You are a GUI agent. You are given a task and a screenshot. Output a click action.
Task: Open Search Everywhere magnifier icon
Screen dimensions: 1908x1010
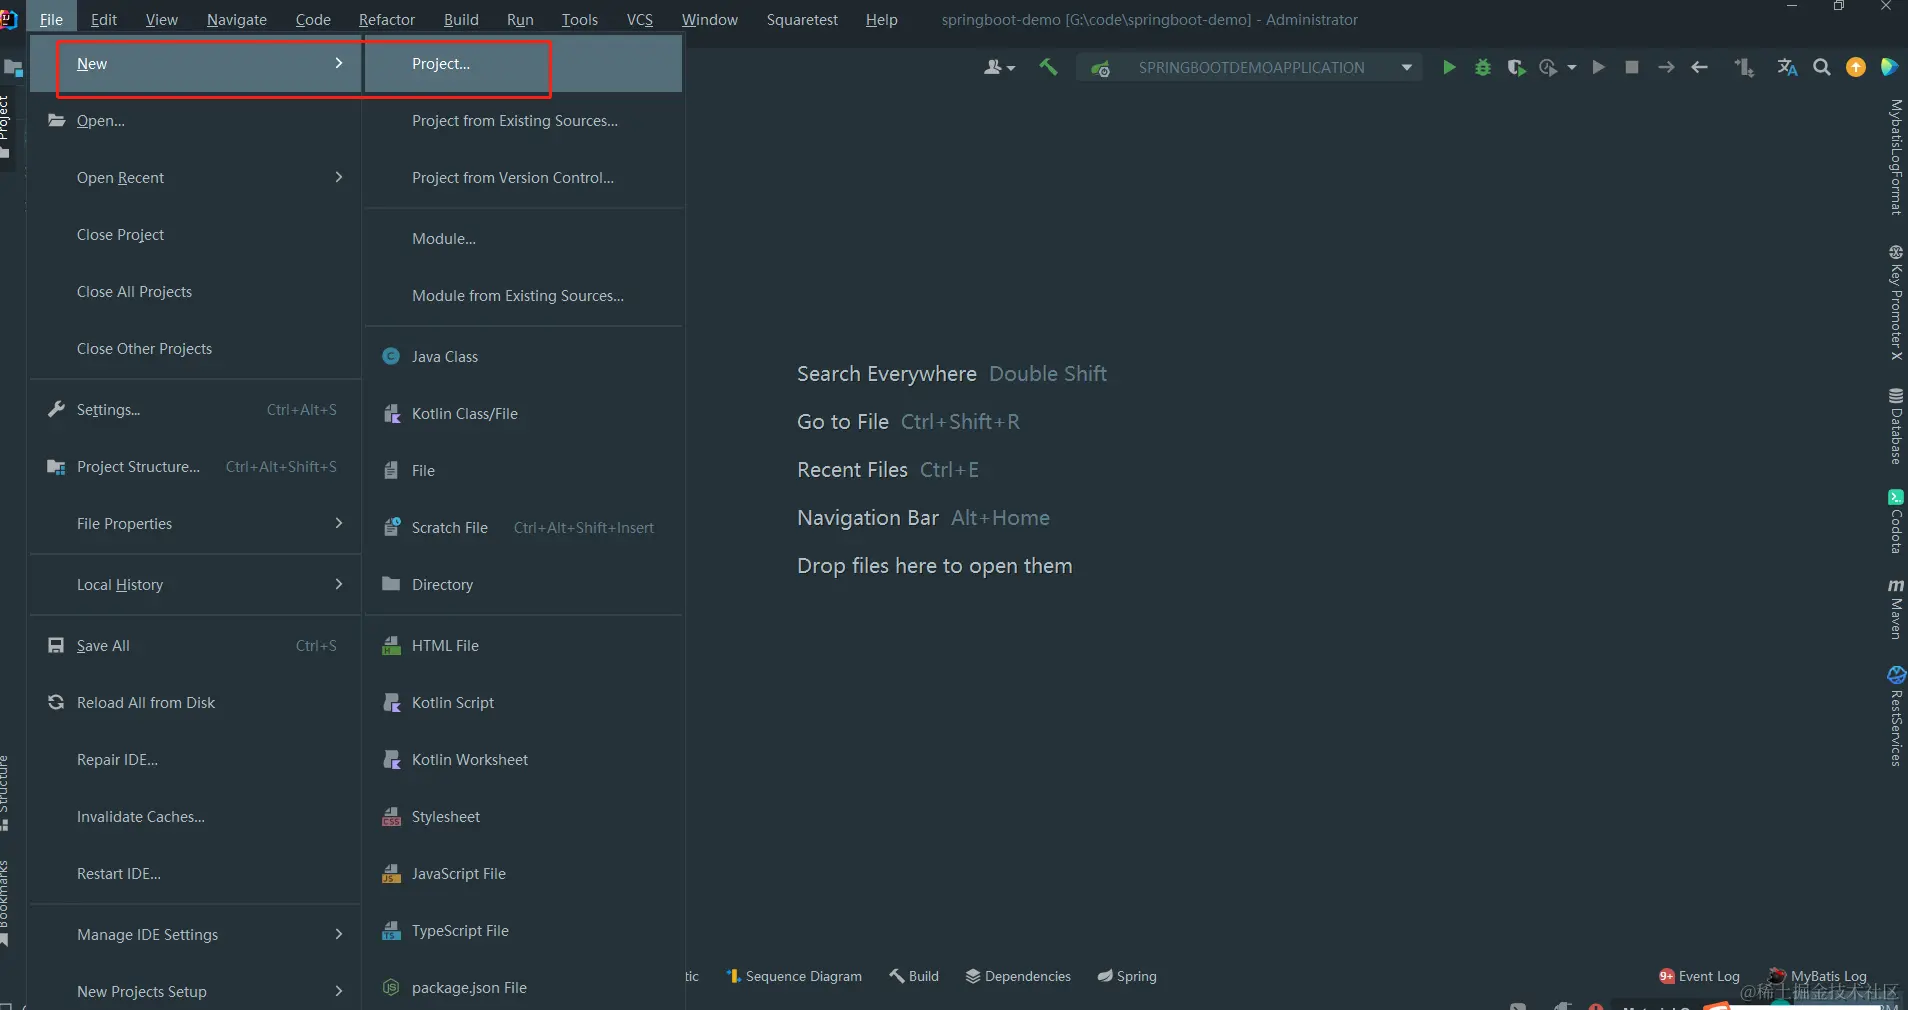1822,67
